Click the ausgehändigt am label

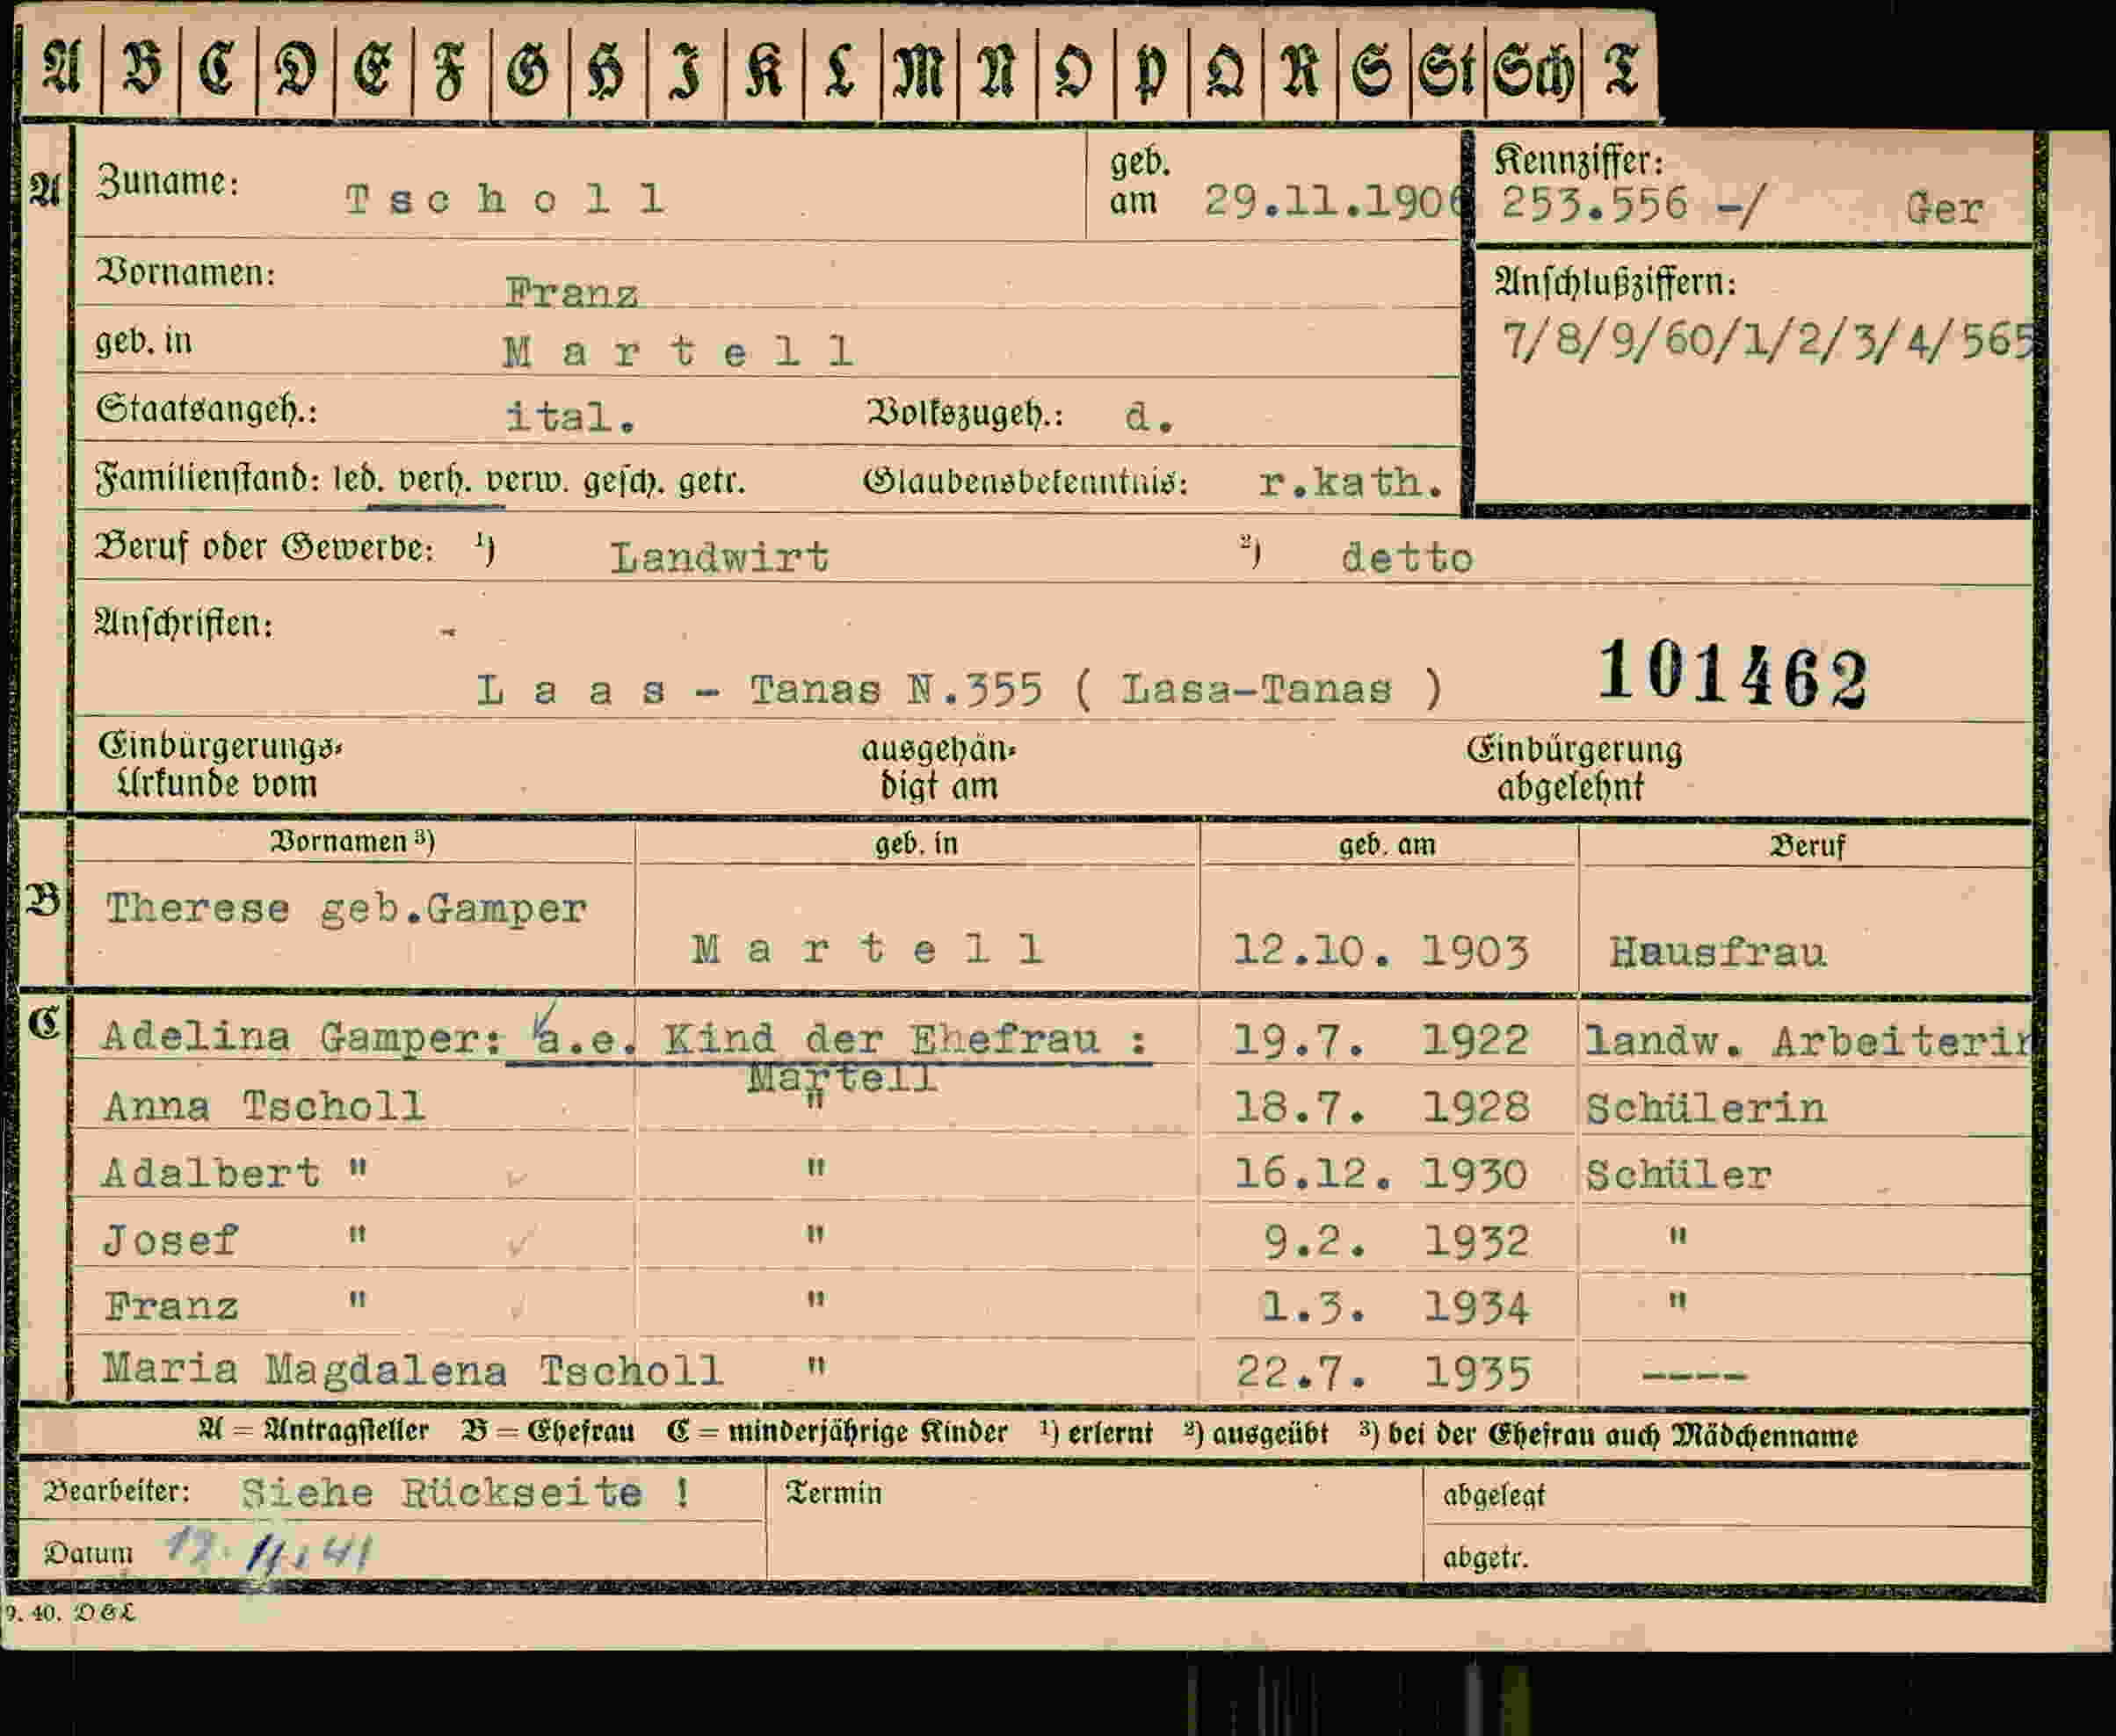pyautogui.click(x=939, y=769)
